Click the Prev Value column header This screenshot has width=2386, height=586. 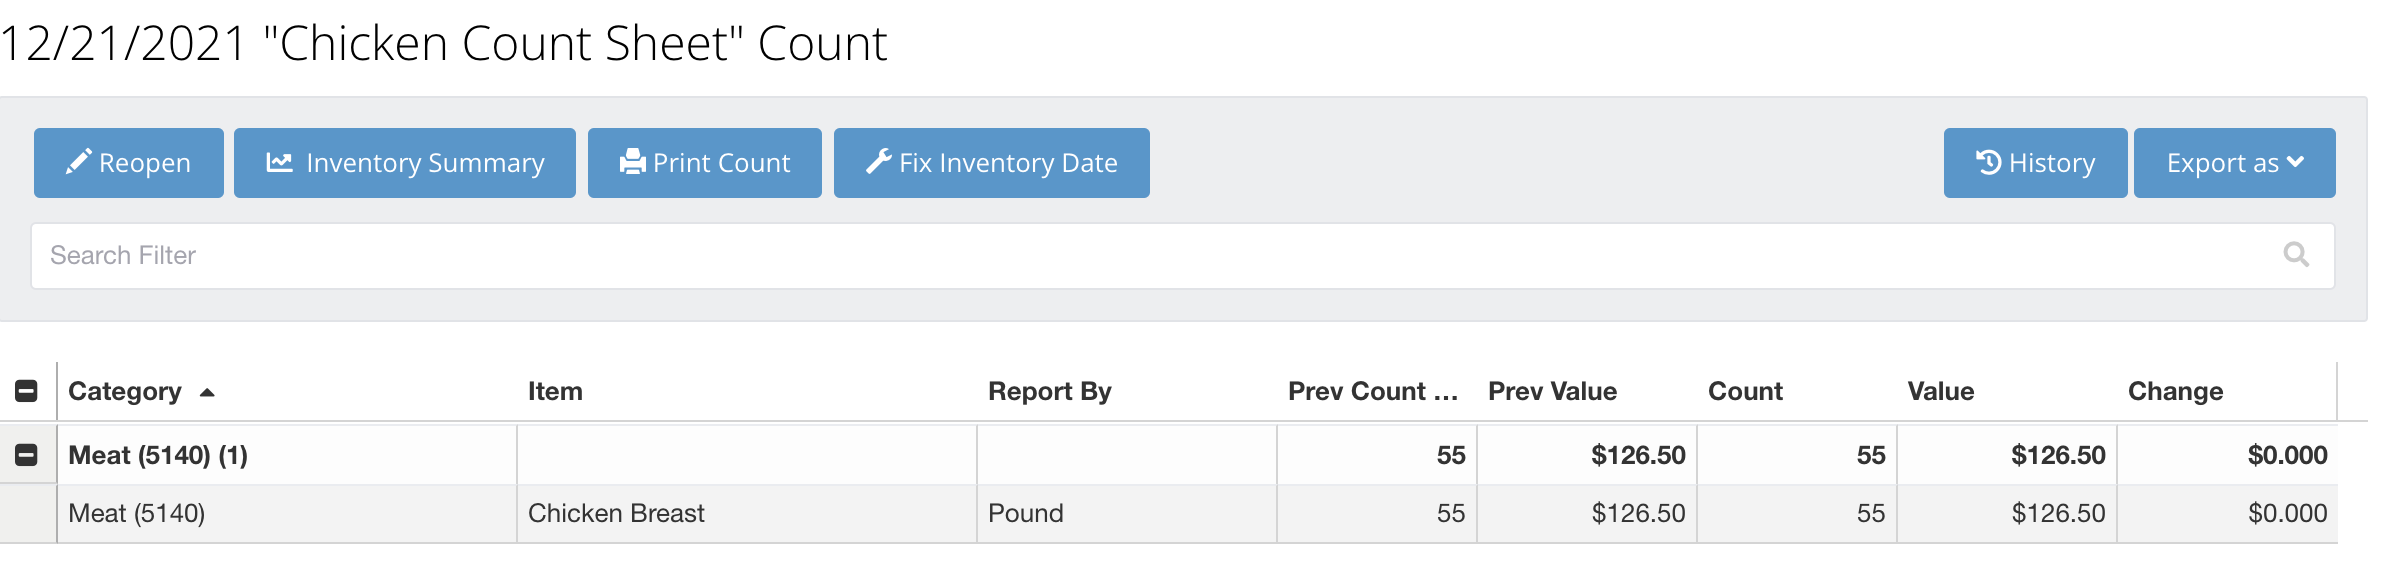tap(1552, 391)
